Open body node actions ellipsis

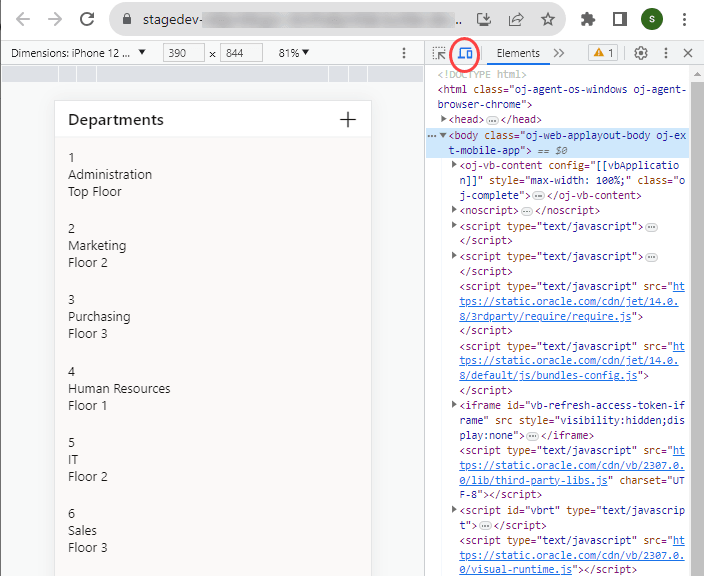tap(432, 136)
